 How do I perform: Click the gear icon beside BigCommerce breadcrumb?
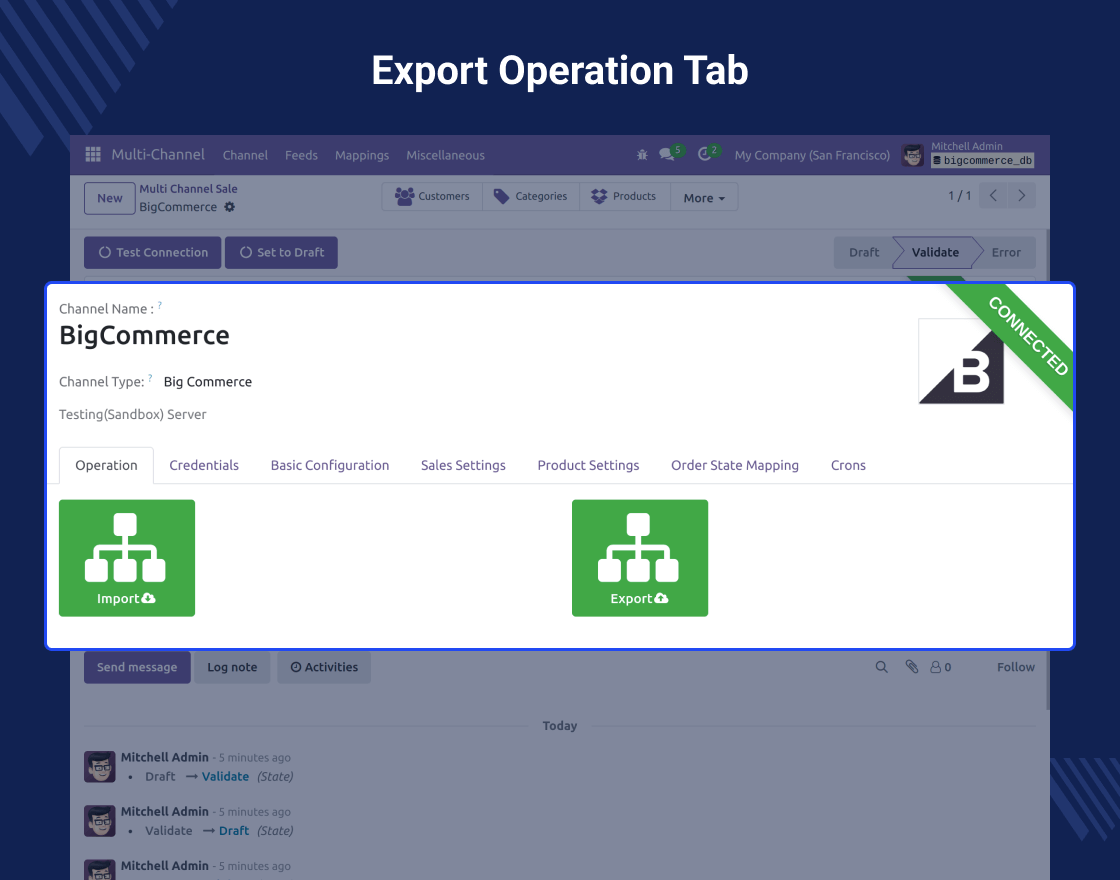[229, 207]
